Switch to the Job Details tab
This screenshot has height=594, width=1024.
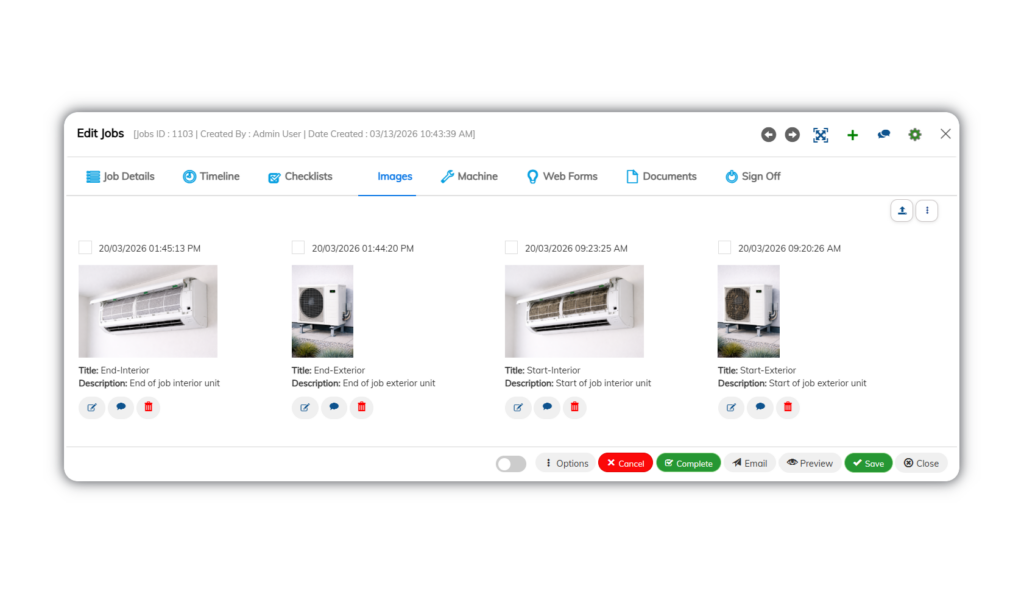[121, 176]
